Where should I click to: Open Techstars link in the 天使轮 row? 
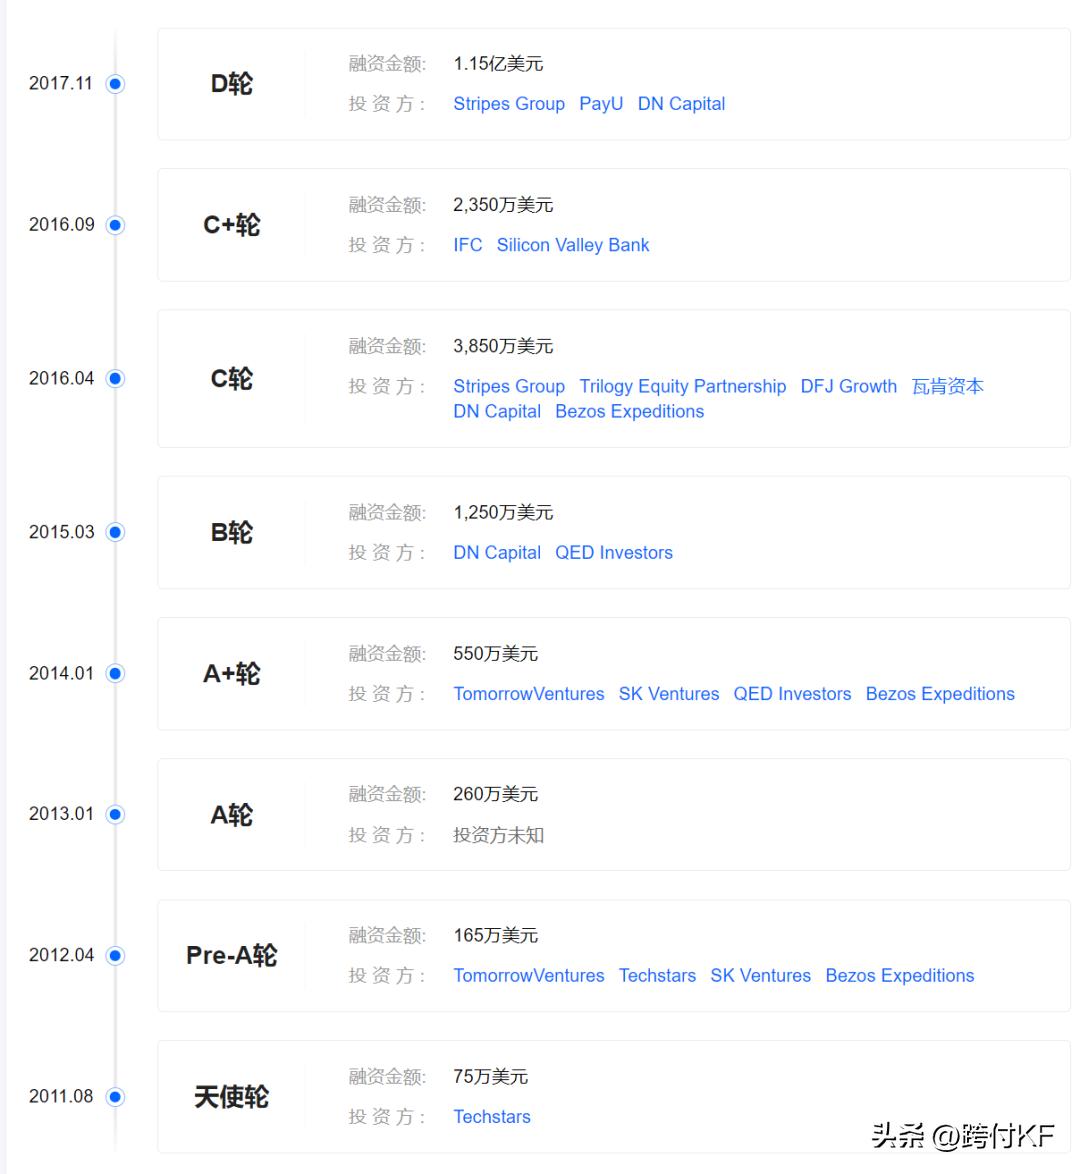coord(491,1116)
